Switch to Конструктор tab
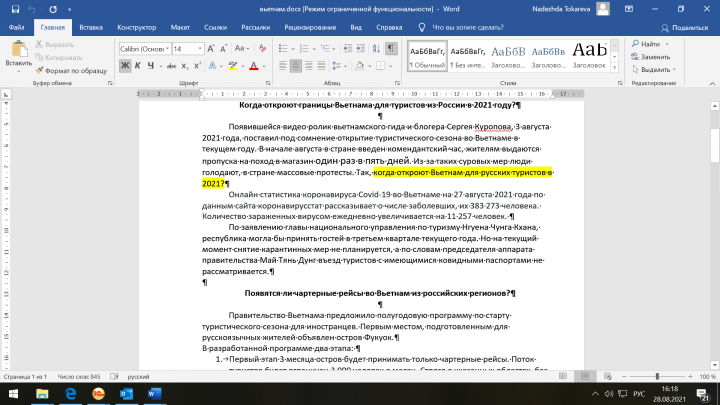 tap(137, 28)
